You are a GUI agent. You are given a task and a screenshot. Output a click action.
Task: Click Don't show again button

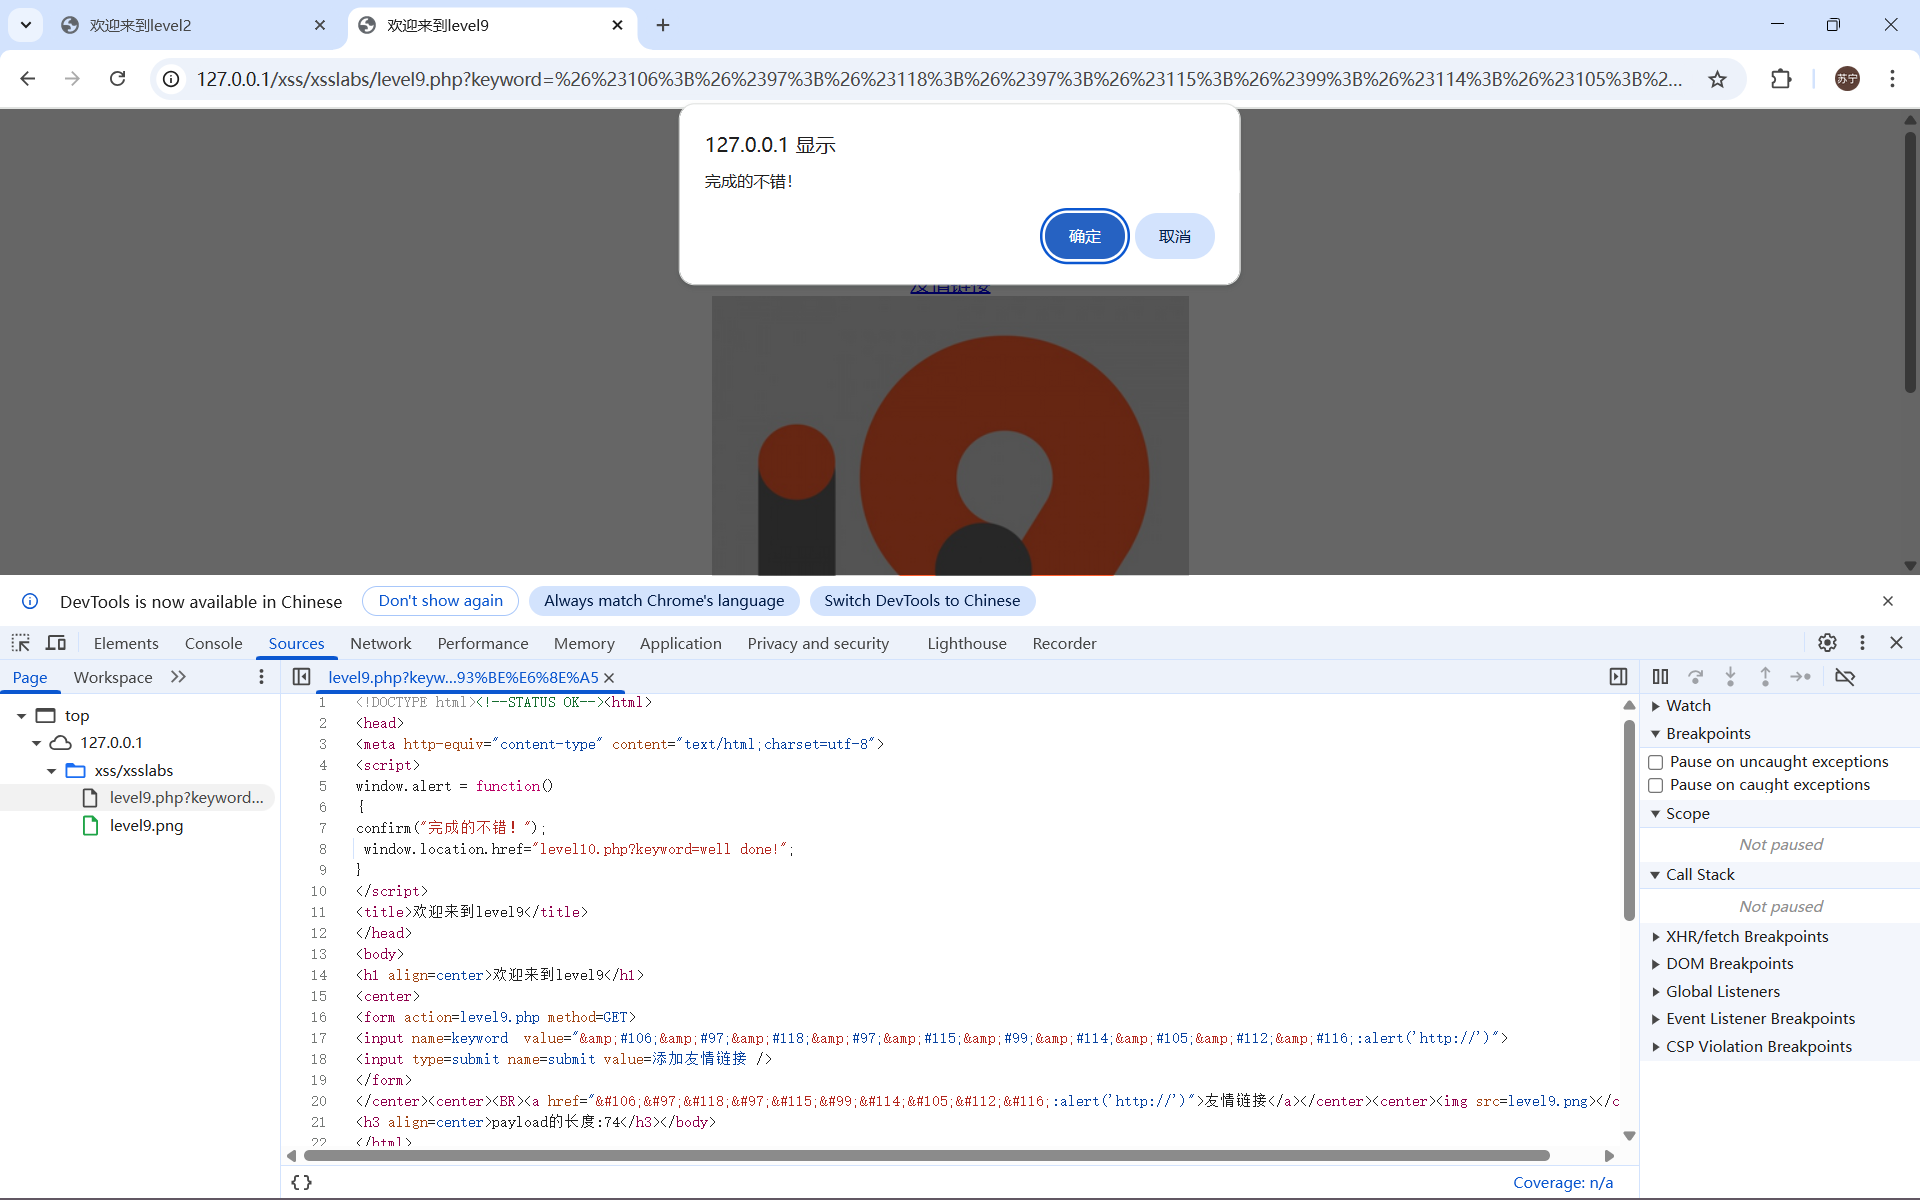440,601
